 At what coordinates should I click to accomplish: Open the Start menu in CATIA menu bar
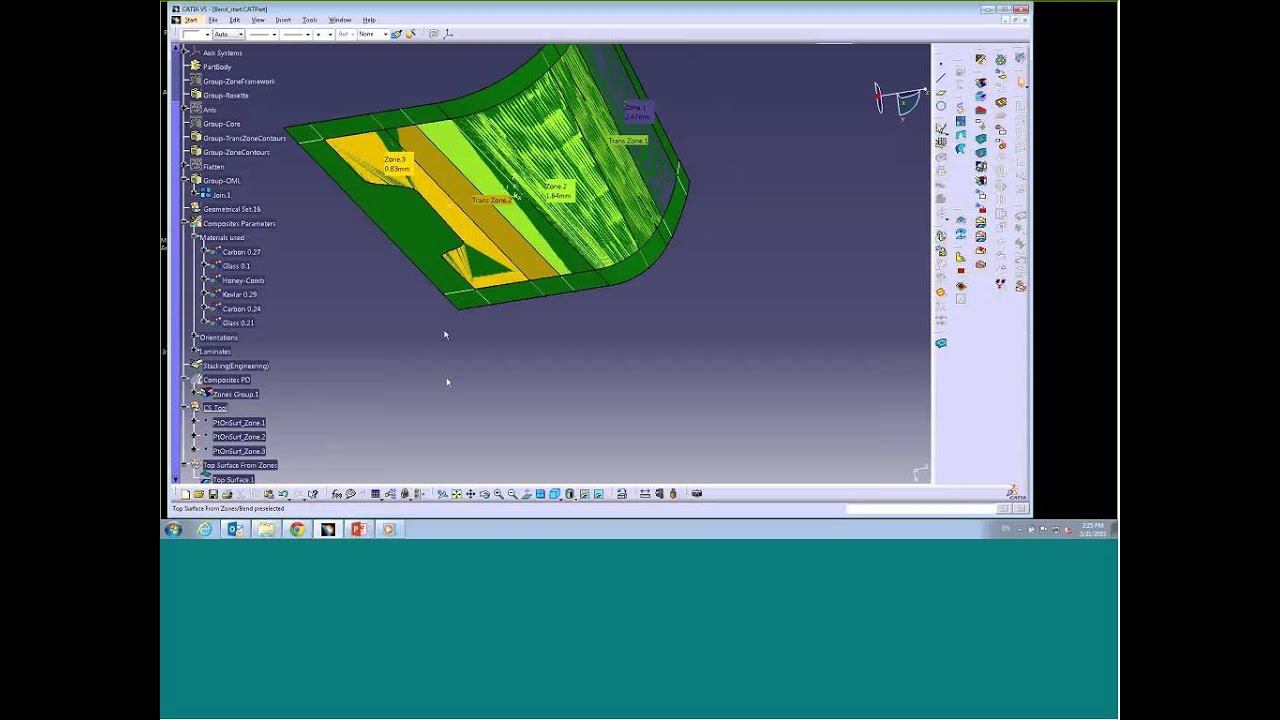[x=190, y=20]
